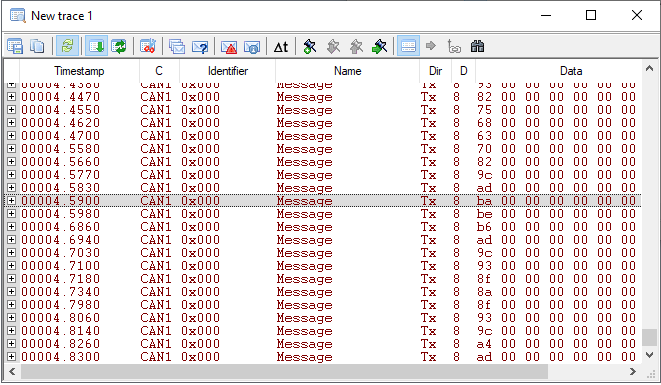This screenshot has width=661, height=385.
Task: Click data byte '75' in row 00004.4550
Action: pyautogui.click(x=484, y=110)
